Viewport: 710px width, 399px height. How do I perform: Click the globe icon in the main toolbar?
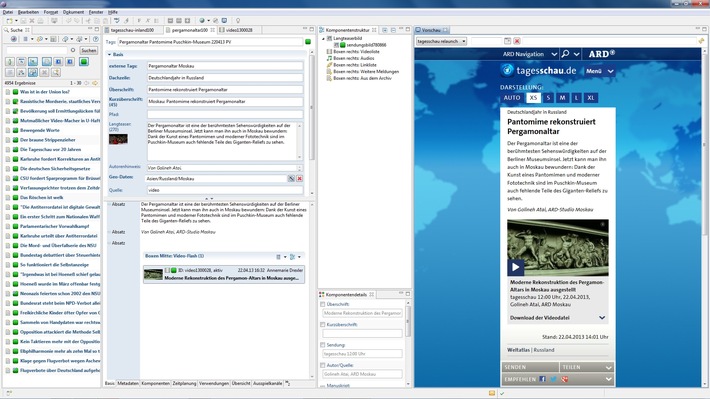202,21
